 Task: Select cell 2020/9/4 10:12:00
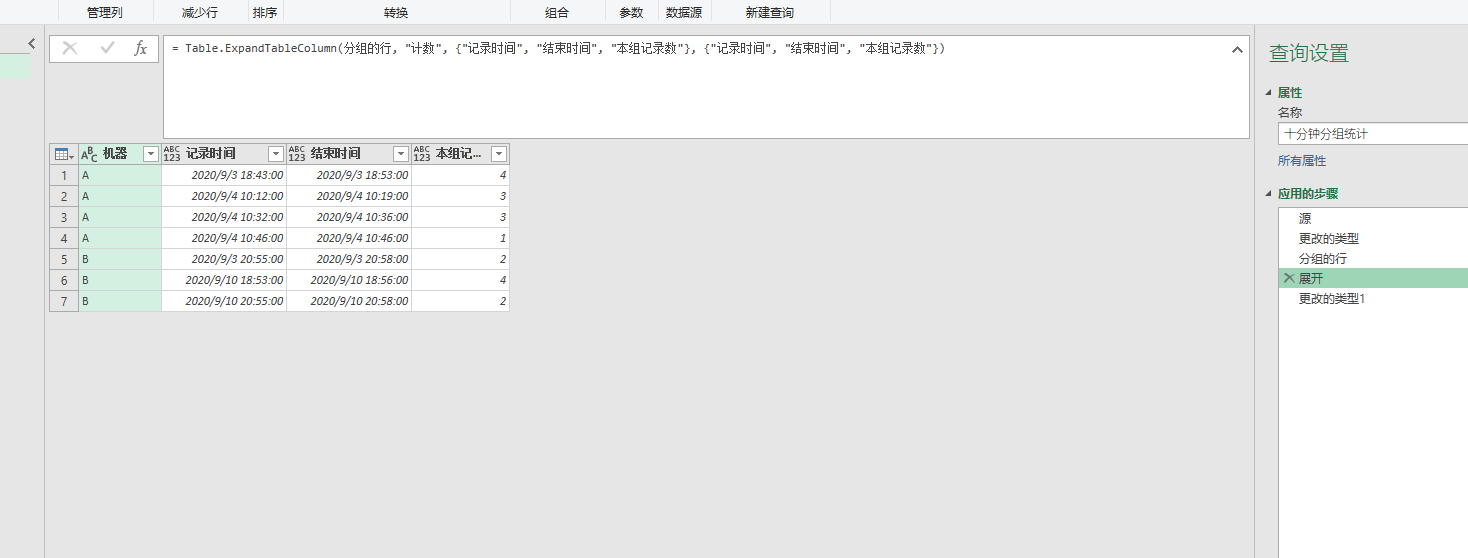coord(224,196)
